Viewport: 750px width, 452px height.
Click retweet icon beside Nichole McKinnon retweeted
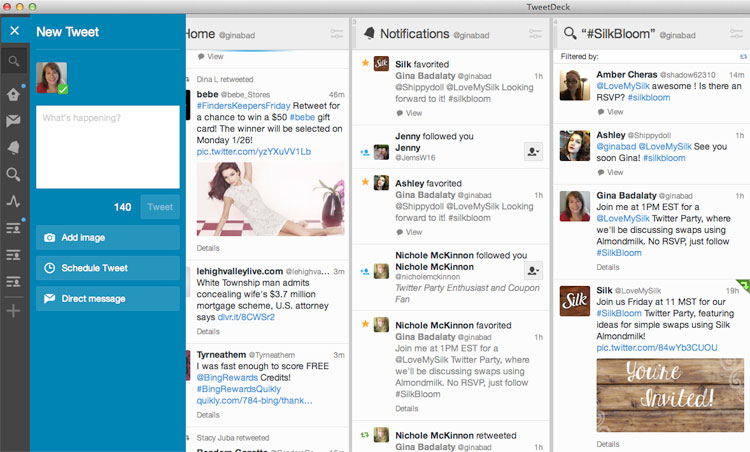pos(365,435)
